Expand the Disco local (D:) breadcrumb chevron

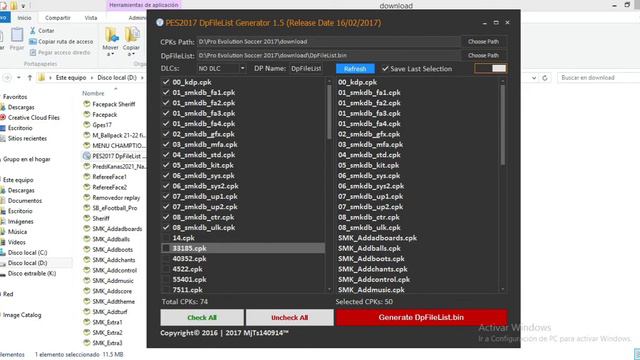[x=142, y=78]
